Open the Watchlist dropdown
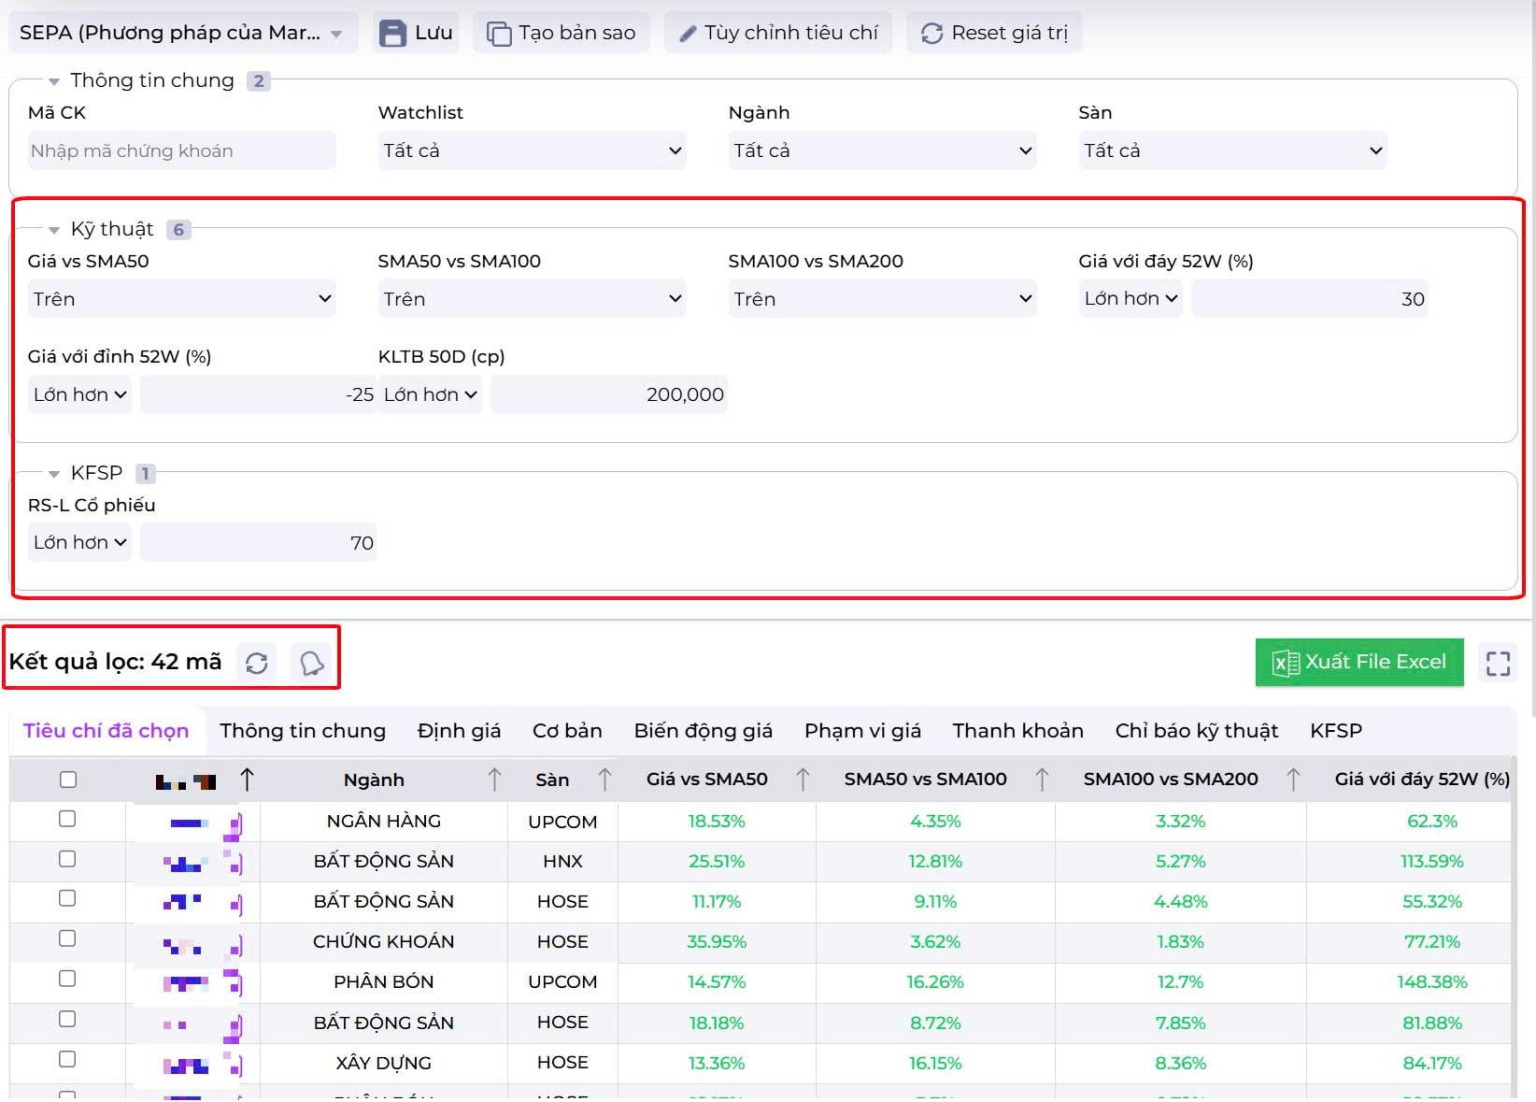The width and height of the screenshot is (1536, 1102). click(531, 151)
